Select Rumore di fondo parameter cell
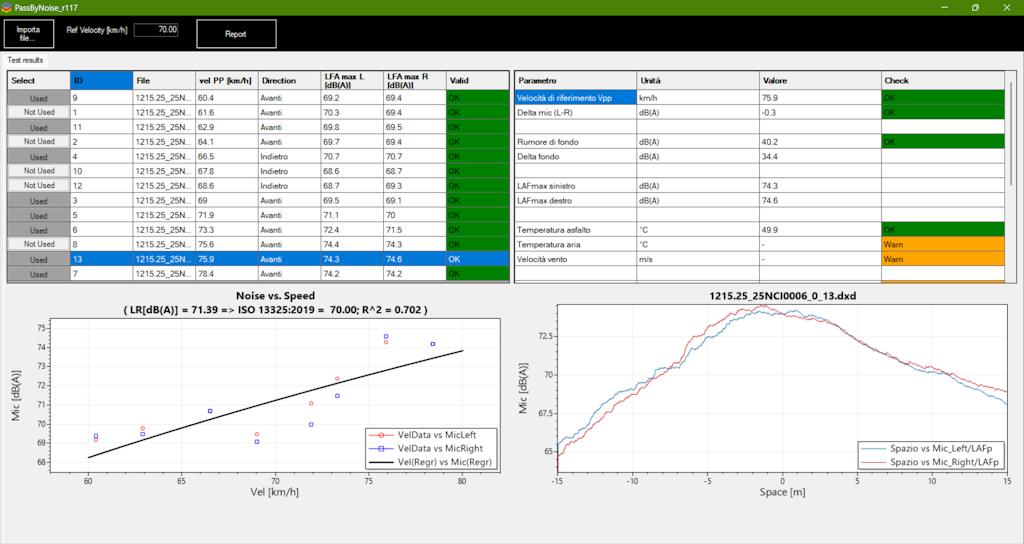This screenshot has height=544, width=1024. 575,142
